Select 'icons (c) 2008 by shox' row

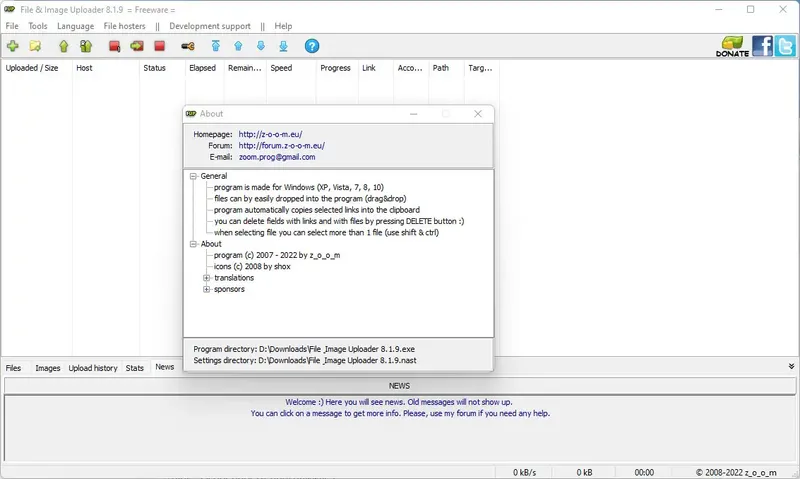(x=252, y=266)
